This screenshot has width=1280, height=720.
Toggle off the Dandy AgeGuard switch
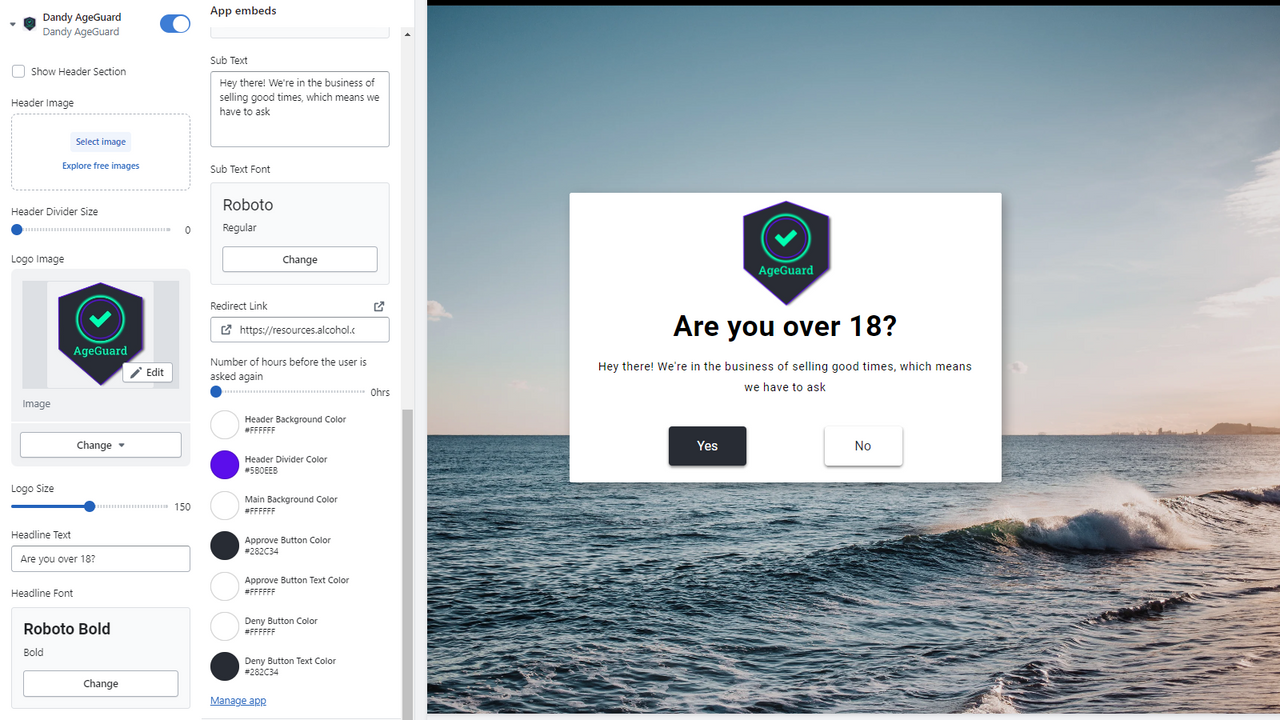pyautogui.click(x=175, y=24)
